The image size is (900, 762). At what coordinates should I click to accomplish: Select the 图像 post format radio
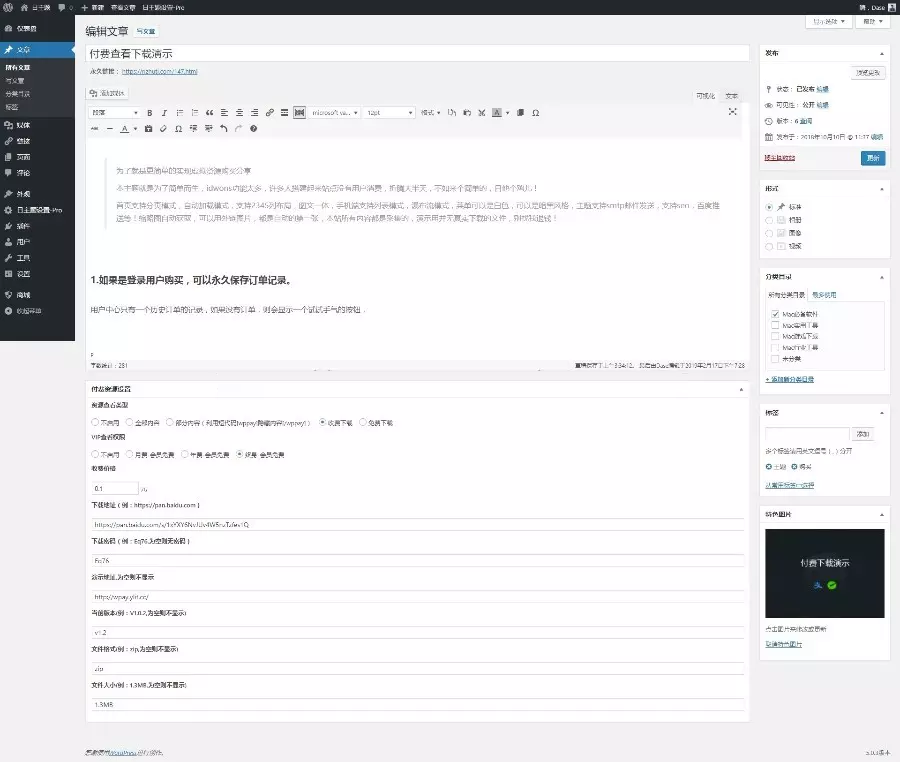(768, 232)
